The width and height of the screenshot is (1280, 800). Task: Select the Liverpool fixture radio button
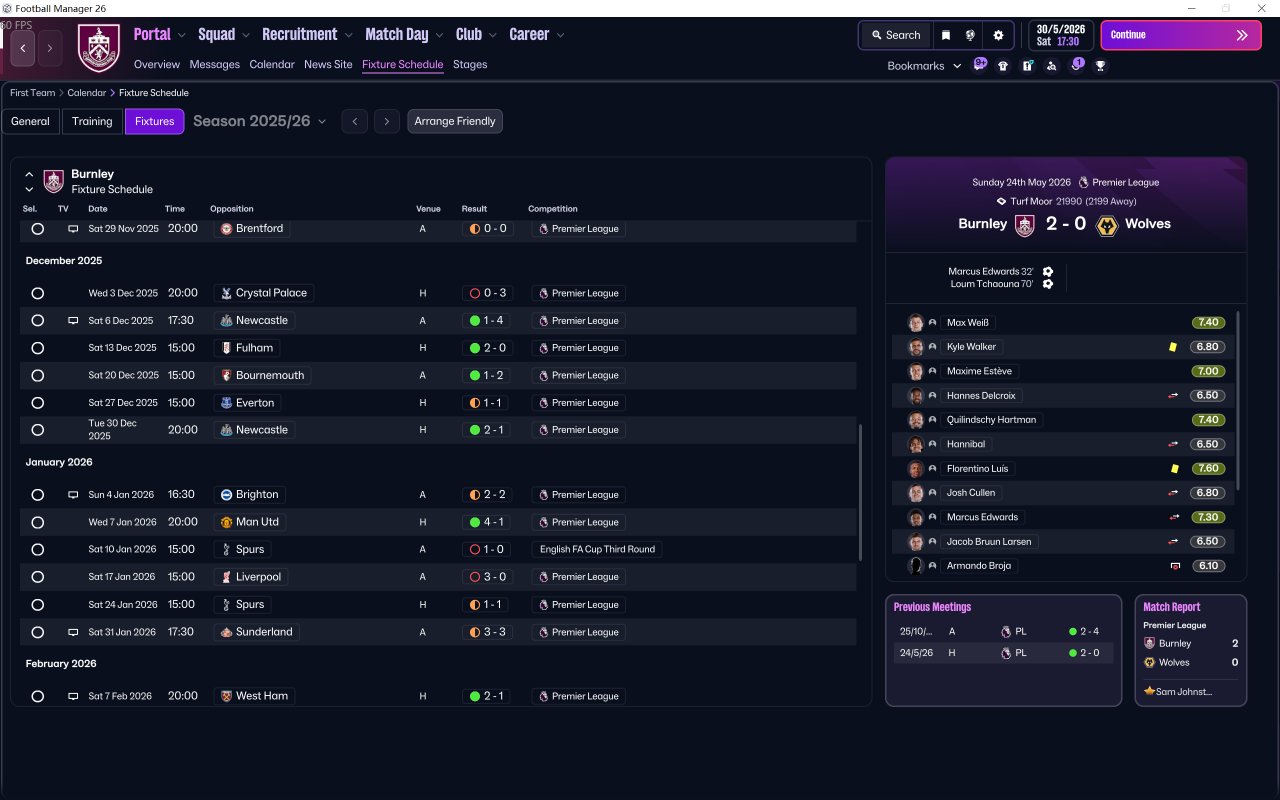tap(37, 577)
